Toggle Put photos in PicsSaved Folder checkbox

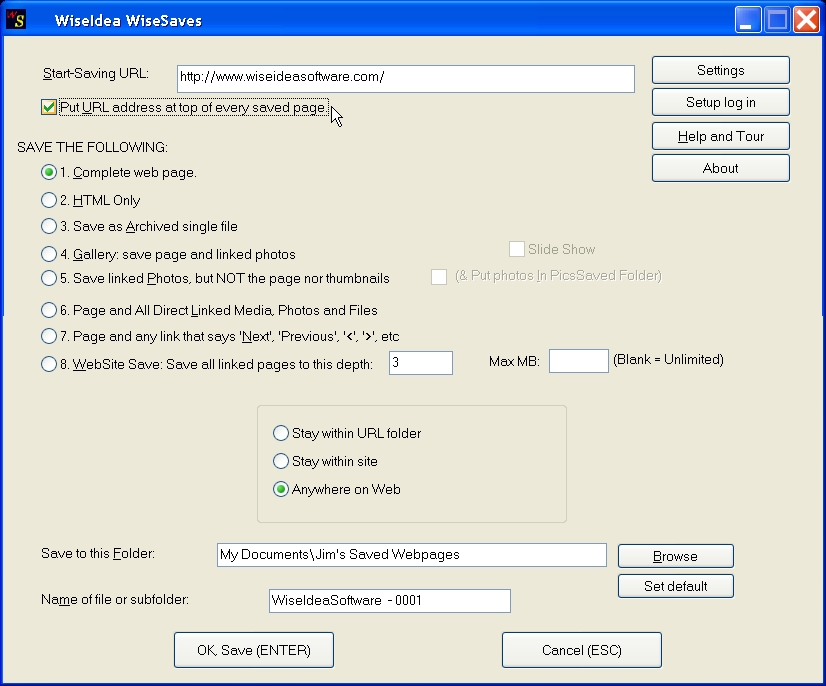pos(439,277)
